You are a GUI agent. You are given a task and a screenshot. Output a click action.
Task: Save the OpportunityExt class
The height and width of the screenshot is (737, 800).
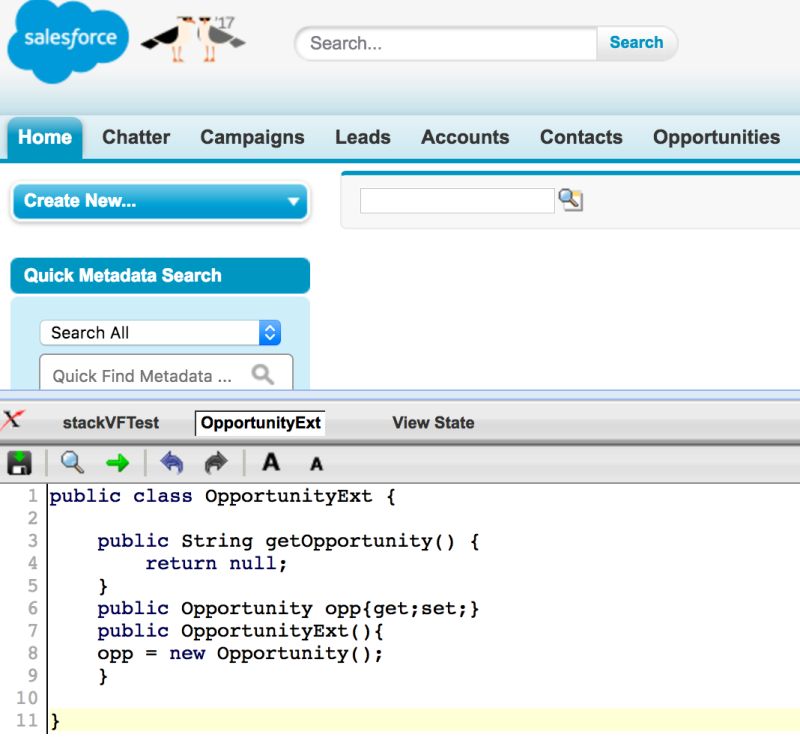point(18,462)
